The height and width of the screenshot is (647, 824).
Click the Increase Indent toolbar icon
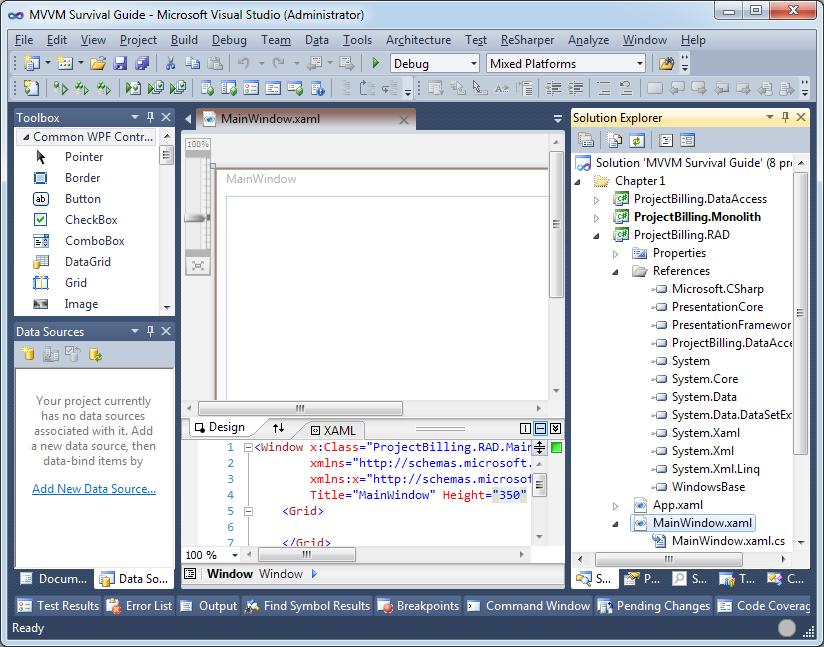pyautogui.click(x=575, y=88)
